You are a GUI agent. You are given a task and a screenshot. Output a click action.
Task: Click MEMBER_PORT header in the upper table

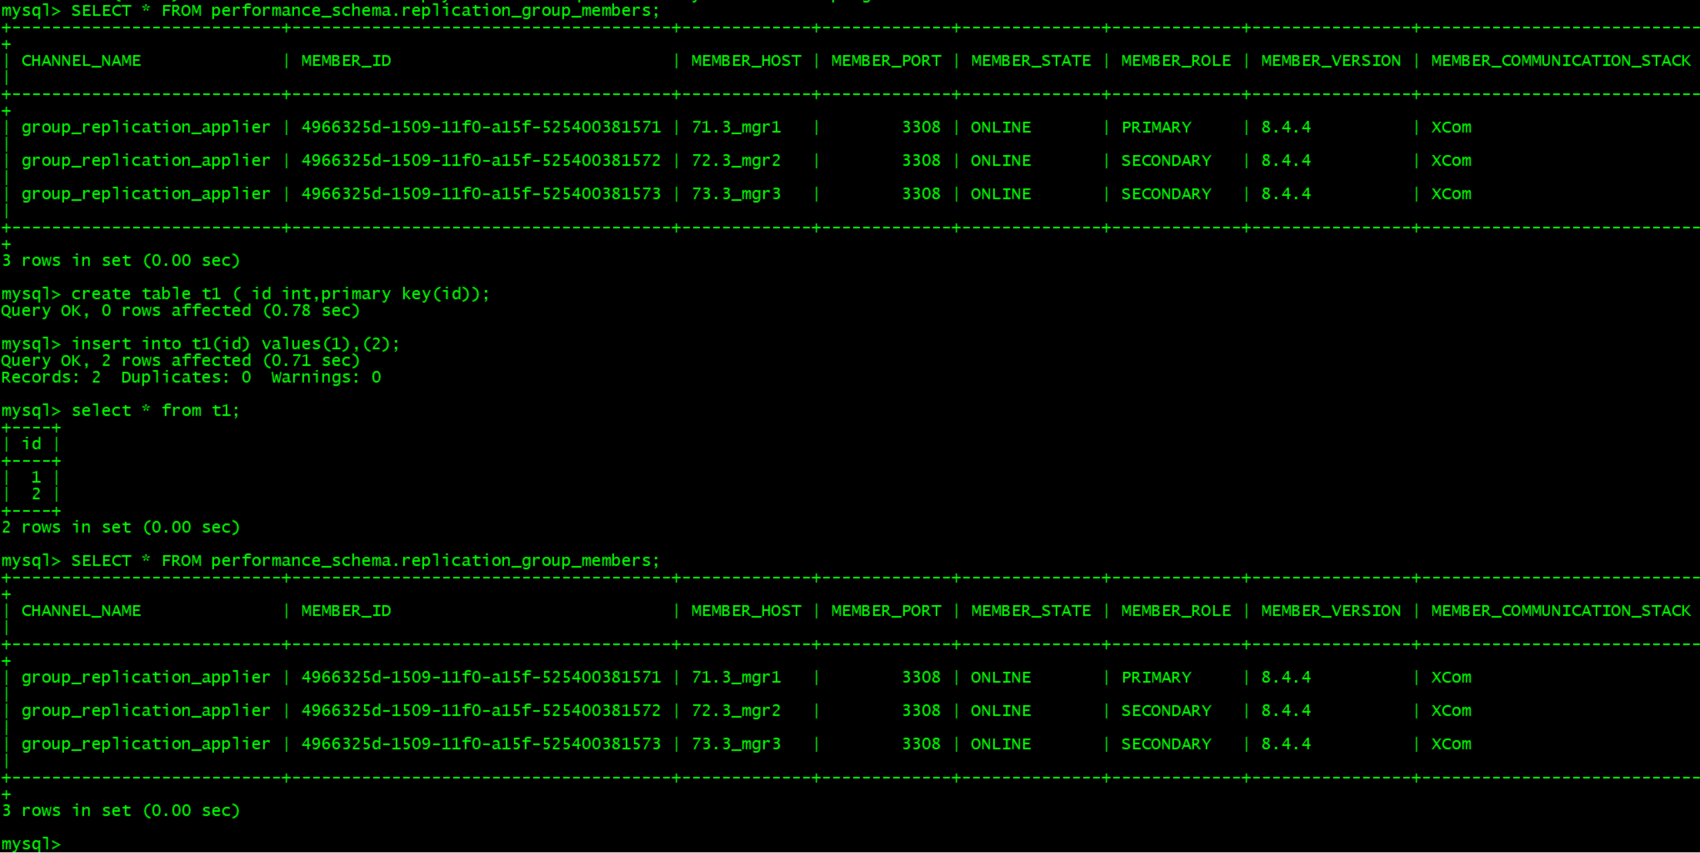(x=886, y=61)
